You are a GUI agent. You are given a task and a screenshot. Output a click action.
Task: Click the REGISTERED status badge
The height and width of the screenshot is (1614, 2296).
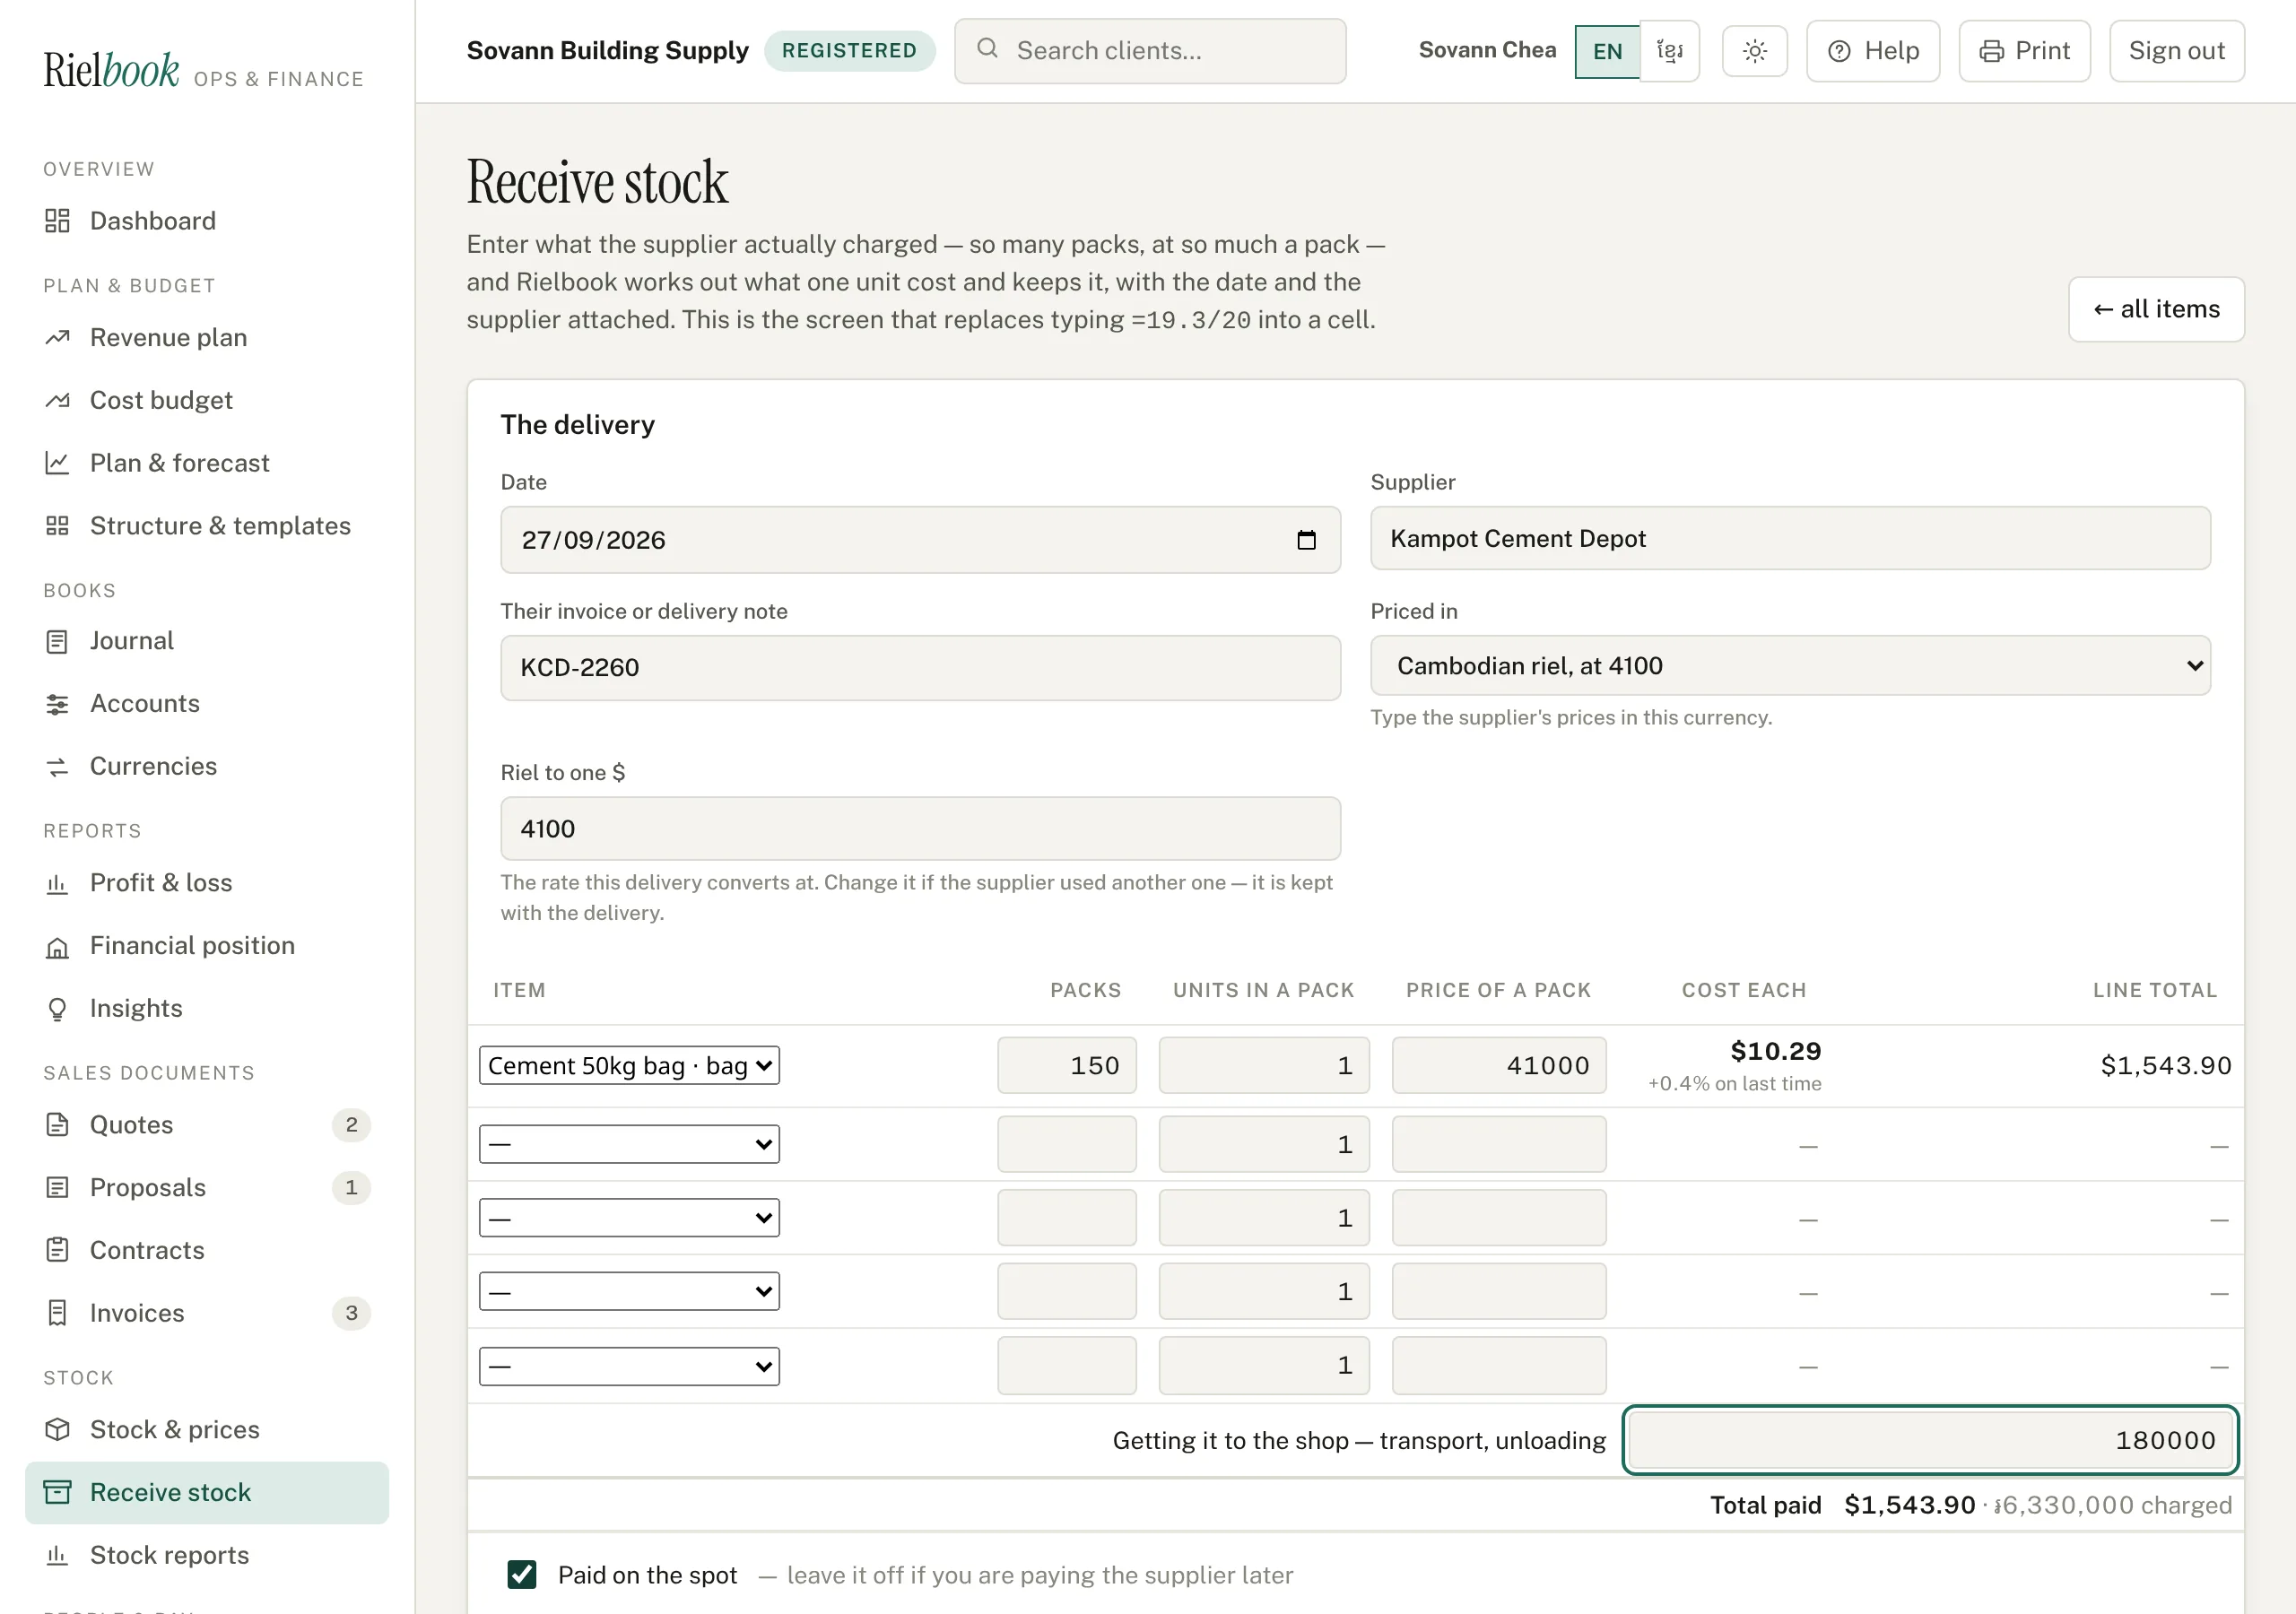pyautogui.click(x=849, y=51)
